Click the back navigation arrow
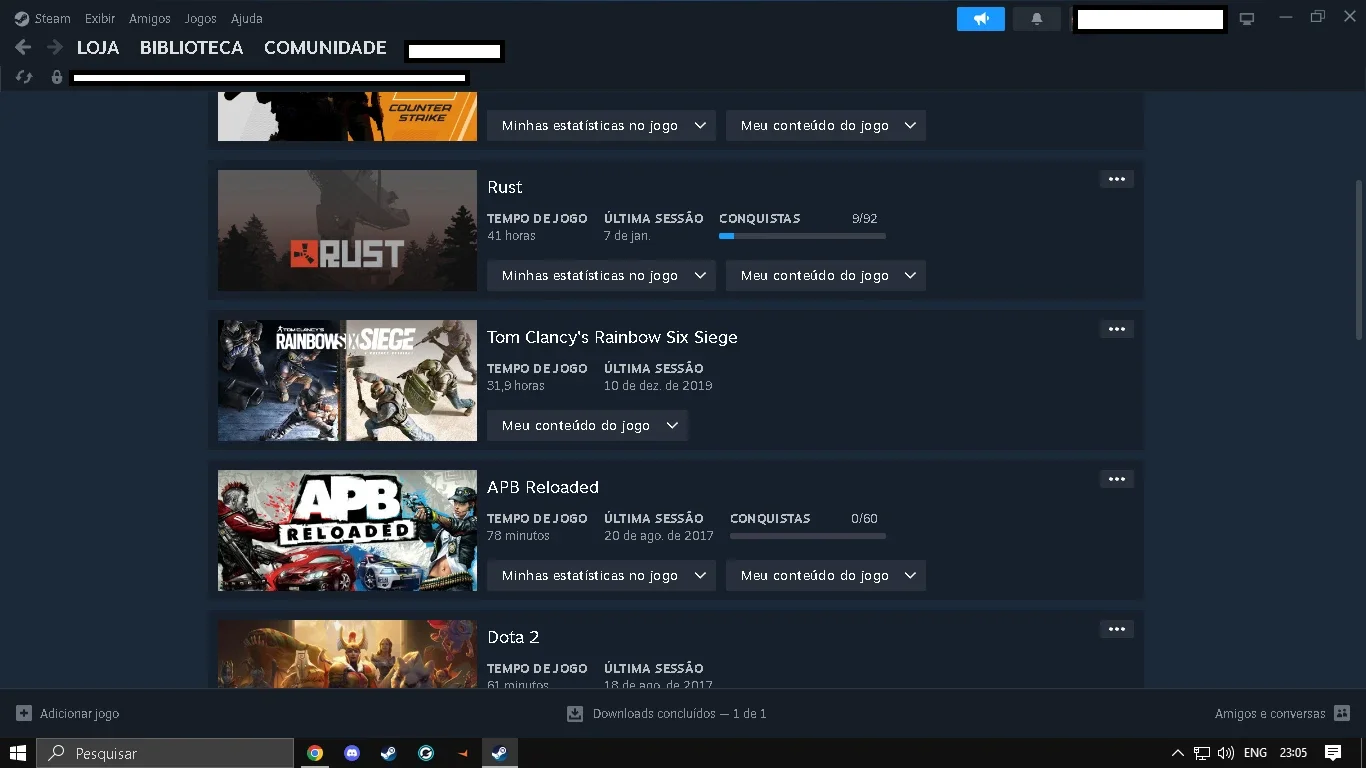Viewport: 1366px width, 768px height. (23, 48)
